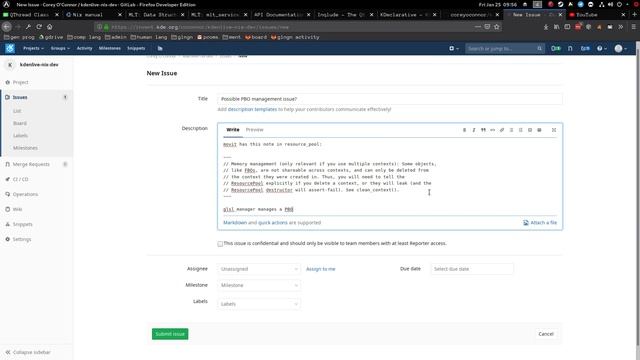
Task: Apply italic formatting in description toolbar
Action: coord(473,130)
